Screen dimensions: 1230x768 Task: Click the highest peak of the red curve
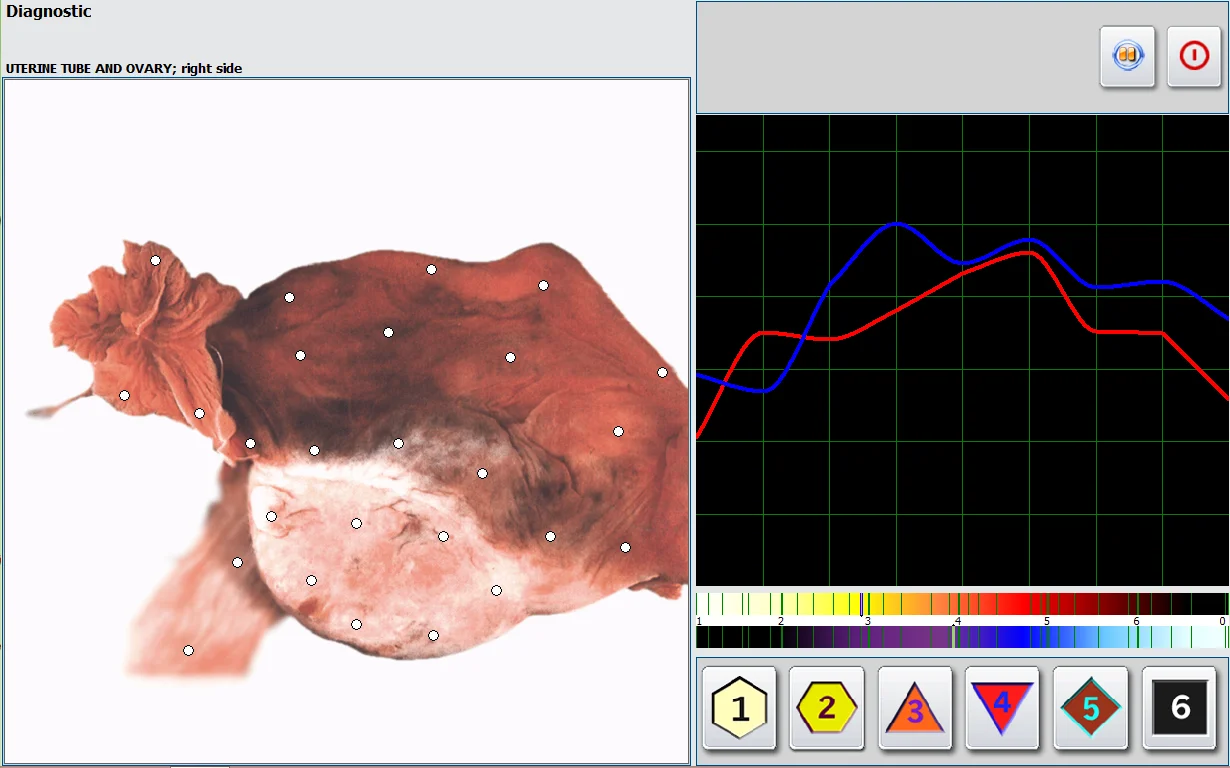click(x=1028, y=252)
